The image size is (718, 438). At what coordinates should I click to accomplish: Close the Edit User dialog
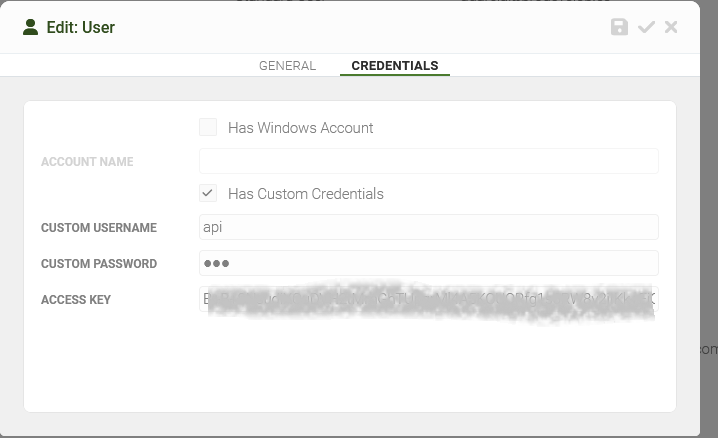coord(671,27)
